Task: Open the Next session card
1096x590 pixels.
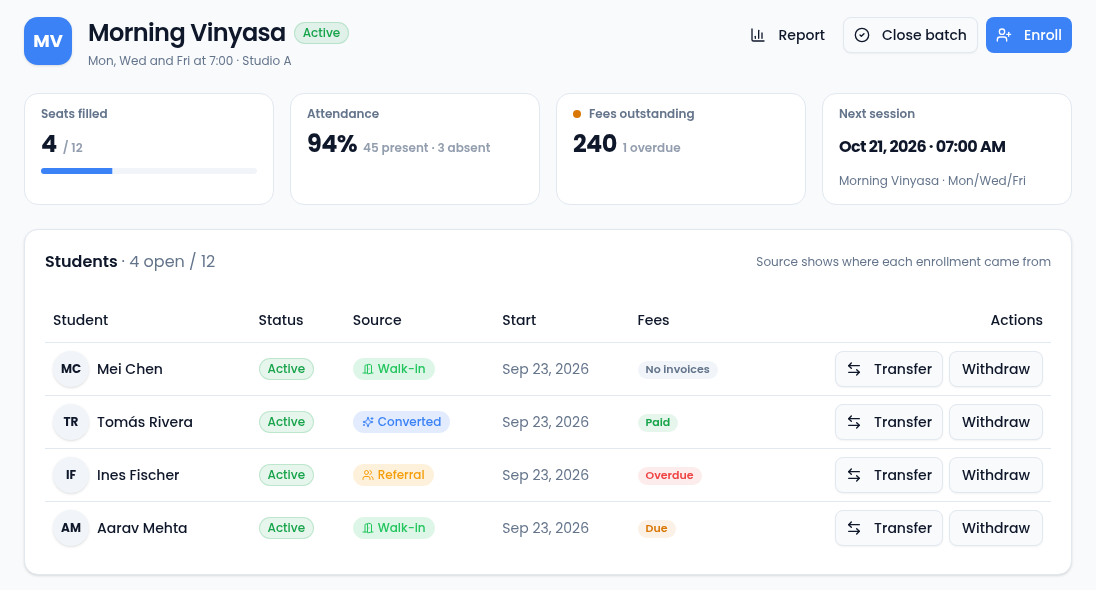Action: tap(946, 149)
